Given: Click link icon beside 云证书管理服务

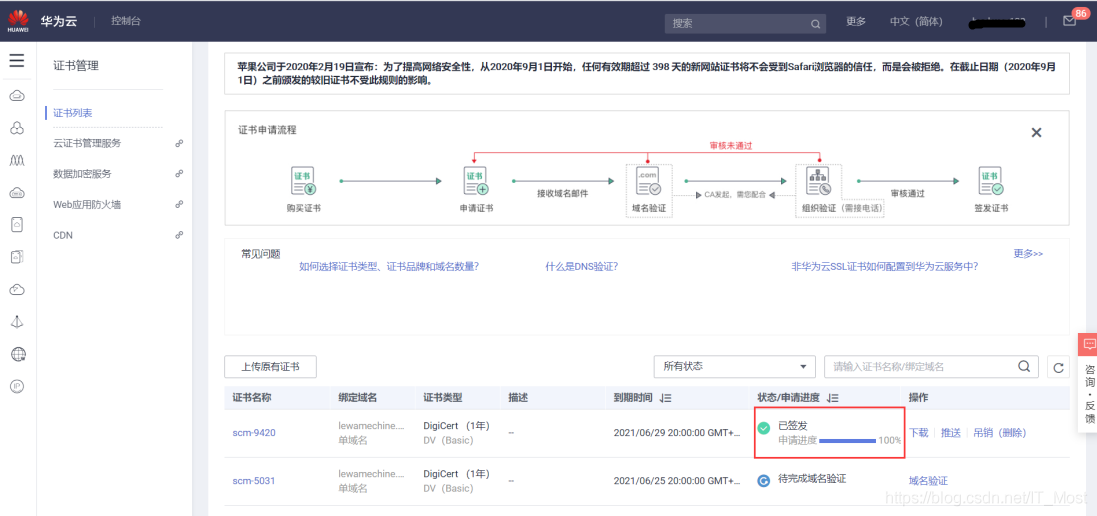Looking at the screenshot, I should (x=178, y=143).
